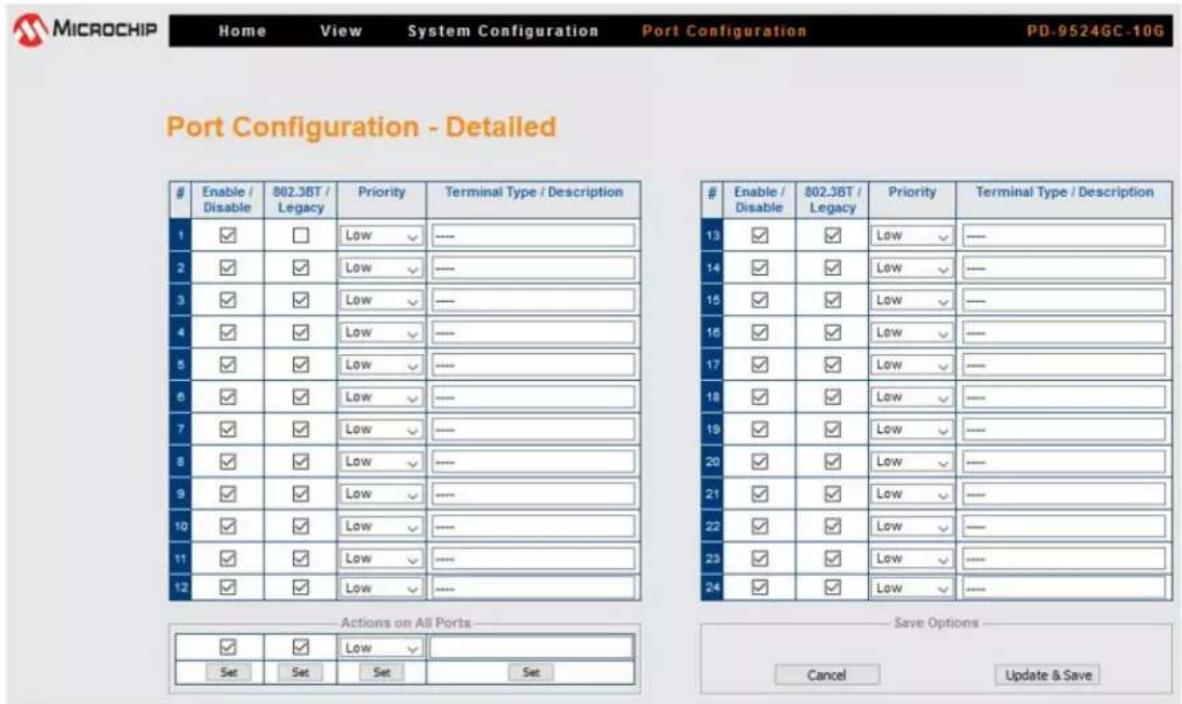Toggle 802.3BT/Legacy checkbox for port 3

pyautogui.click(x=301, y=300)
